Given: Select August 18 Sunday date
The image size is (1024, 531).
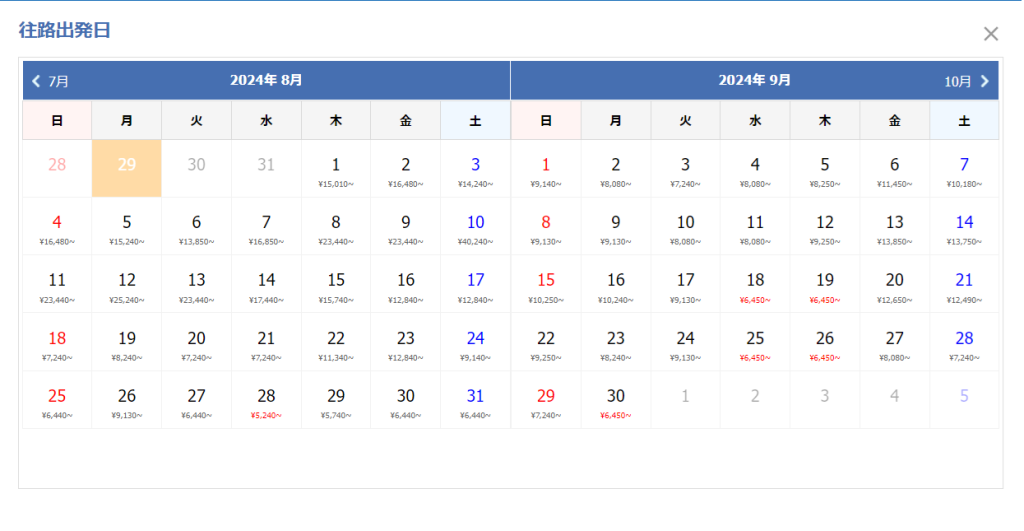Looking at the screenshot, I should (x=57, y=343).
